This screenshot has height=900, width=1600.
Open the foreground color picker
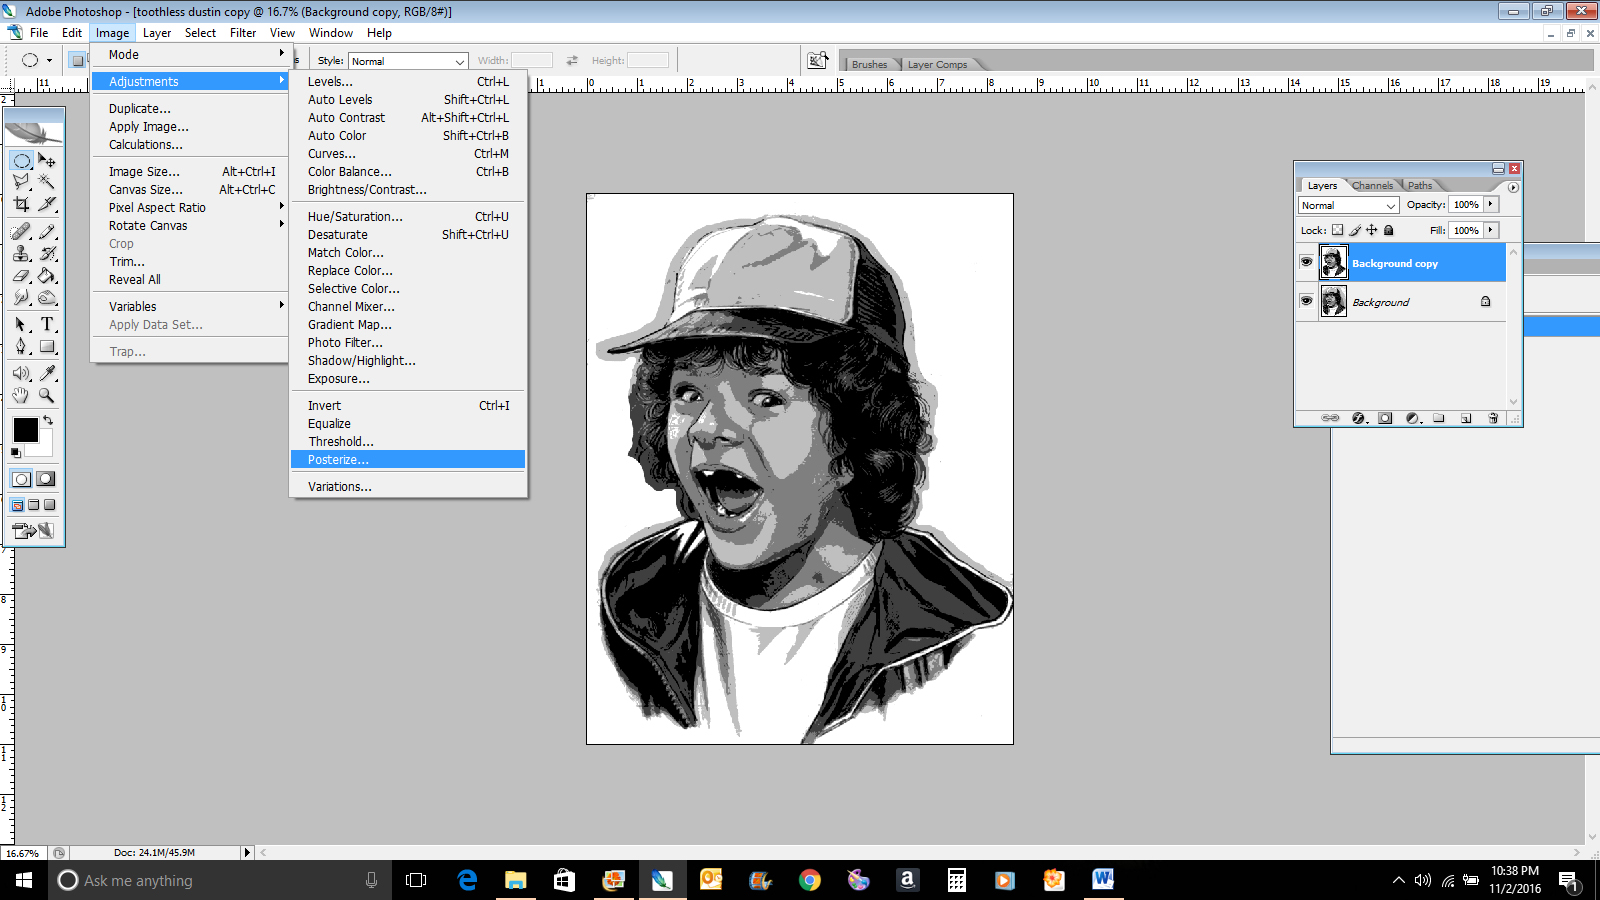pyautogui.click(x=25, y=429)
